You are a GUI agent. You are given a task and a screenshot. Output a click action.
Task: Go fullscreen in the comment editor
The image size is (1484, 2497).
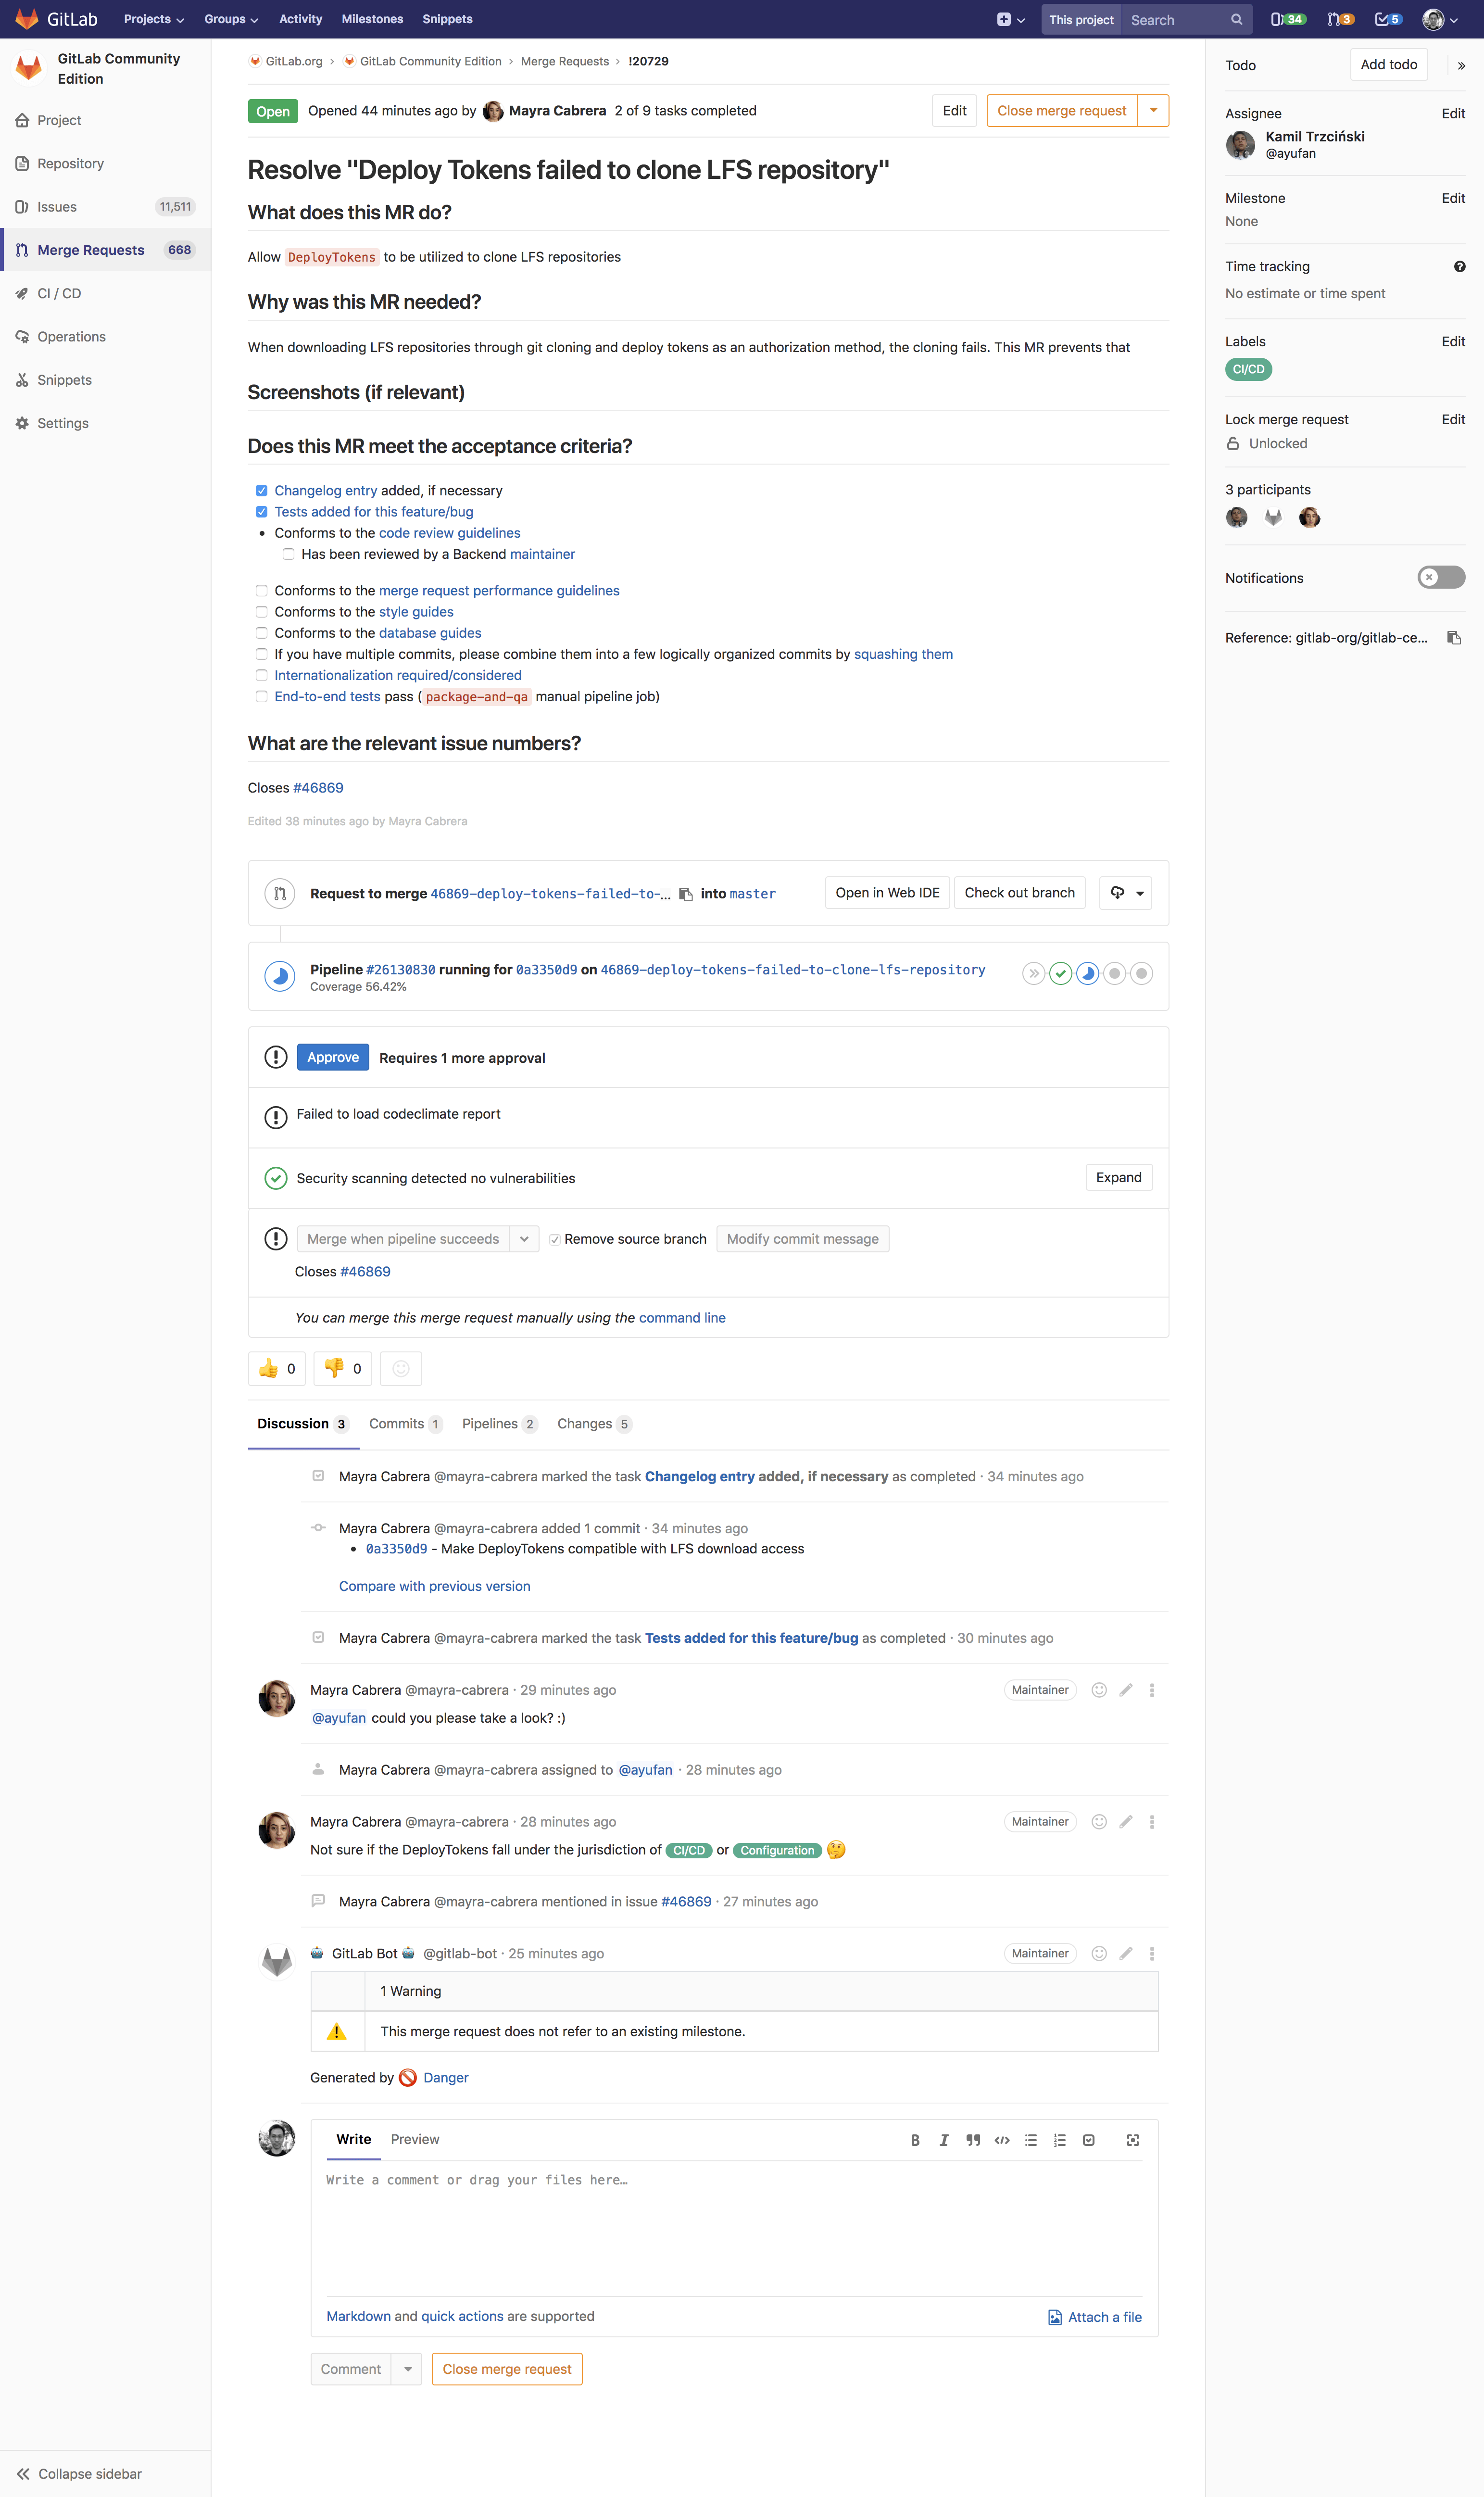1133,2140
